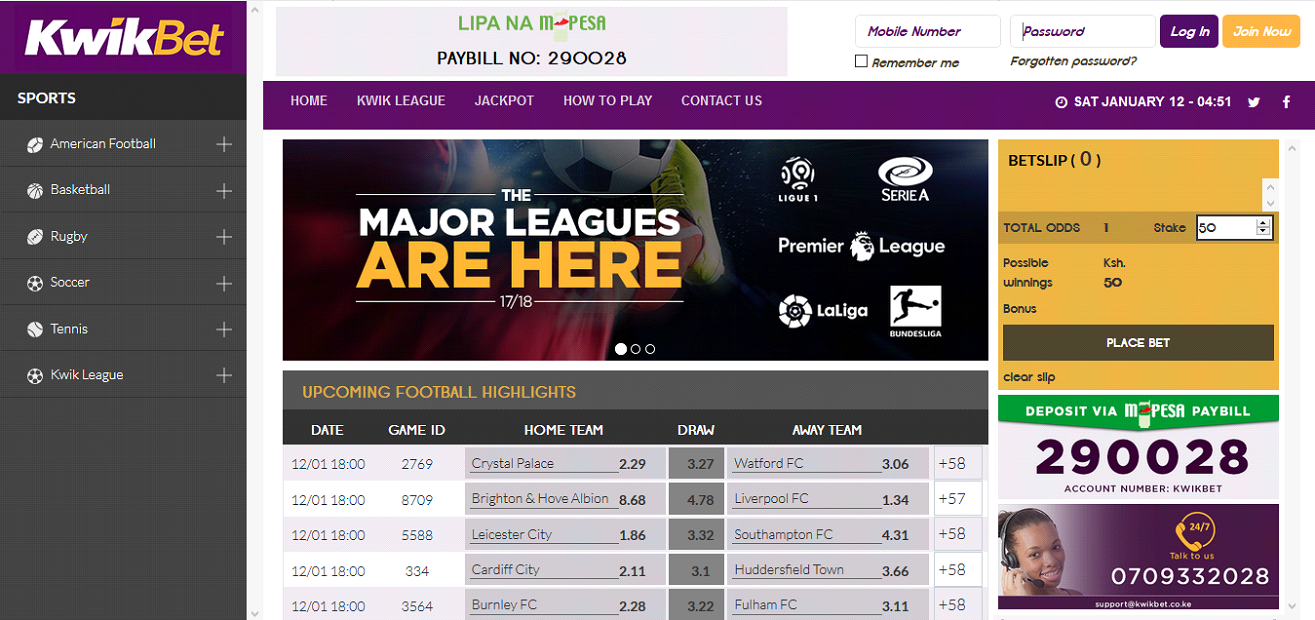The height and width of the screenshot is (620, 1315).
Task: Click the Rugby ball icon
Action: click(x=34, y=237)
